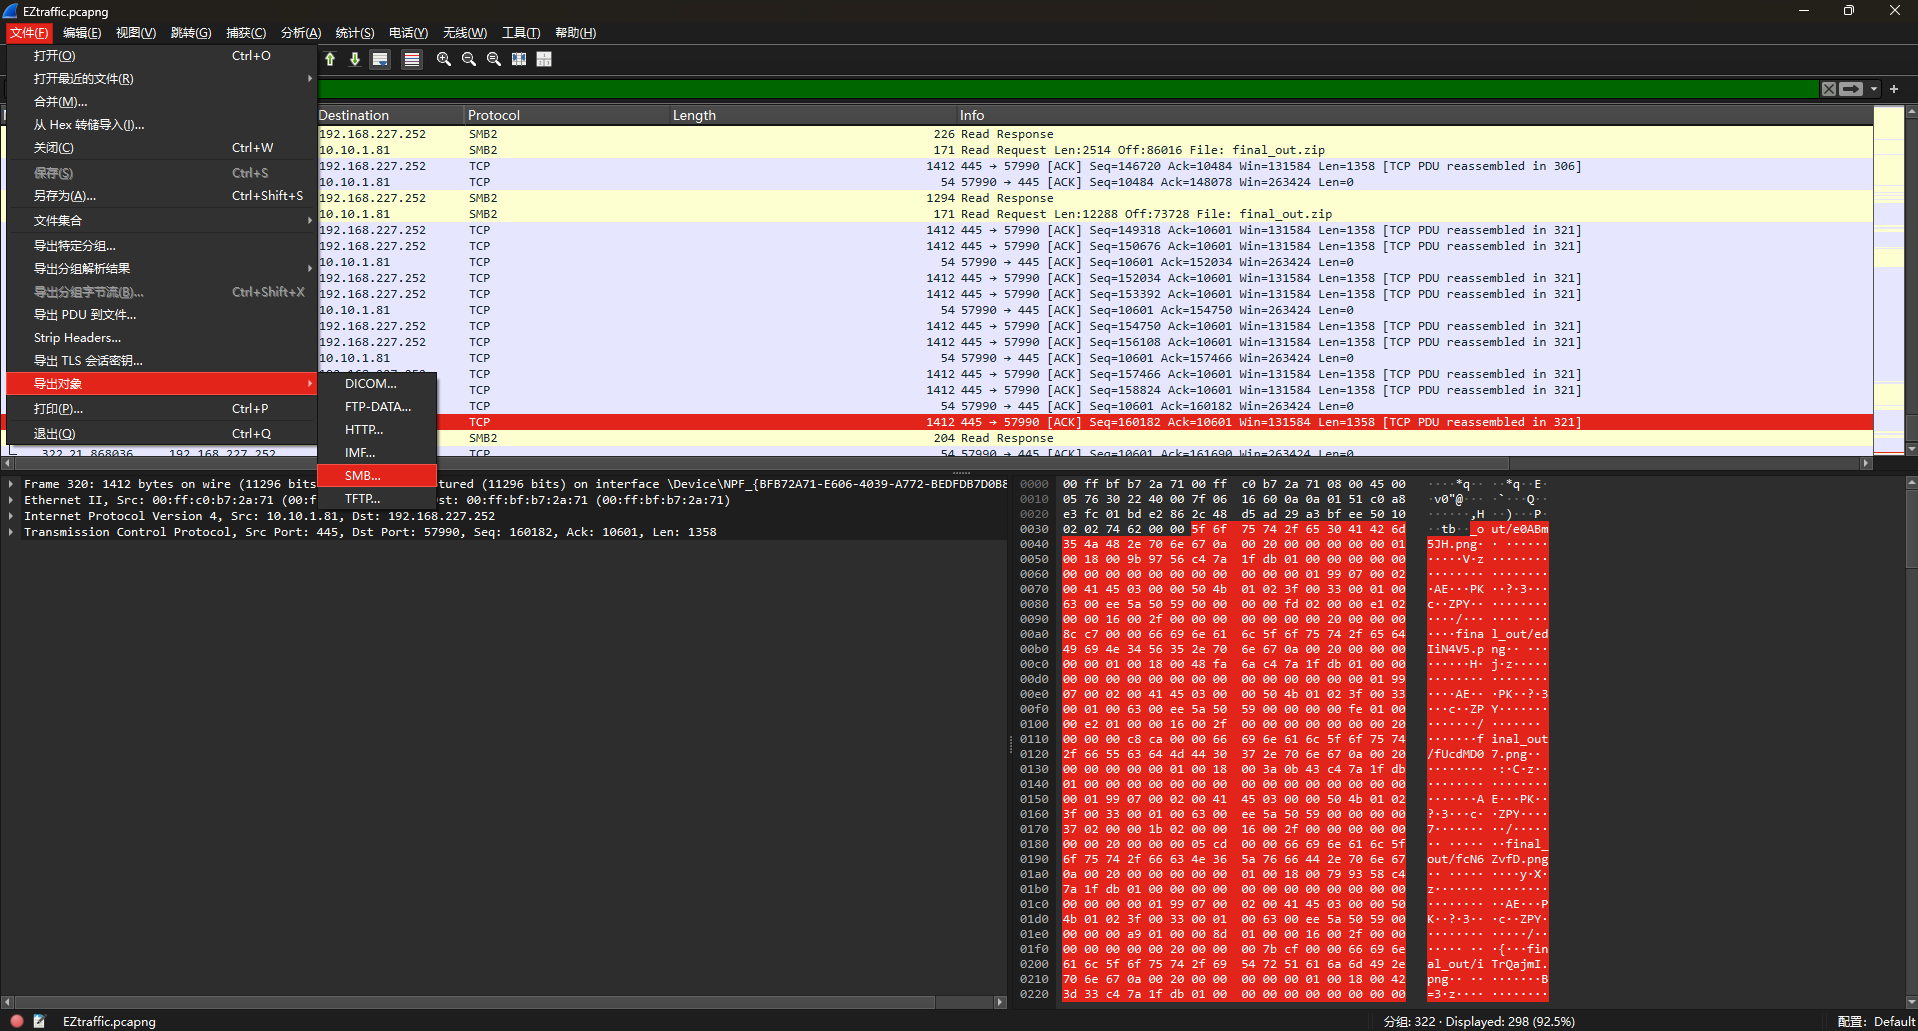This screenshot has width=1918, height=1031.
Task: Choose 打开(O) from the file menu
Action: point(161,56)
